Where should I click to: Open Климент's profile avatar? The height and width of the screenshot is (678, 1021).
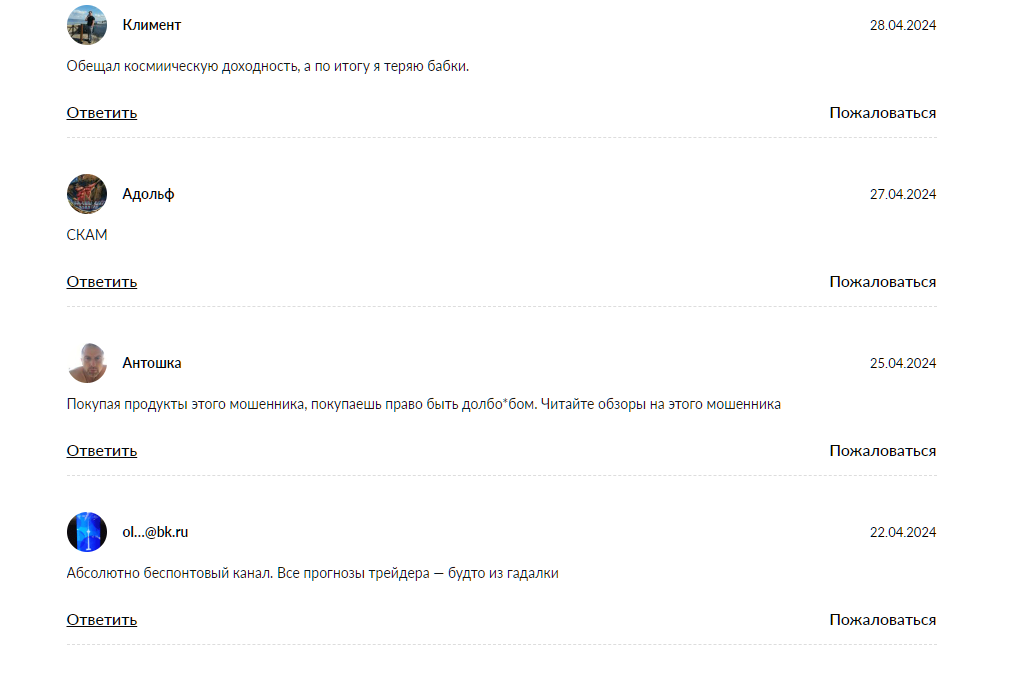click(x=87, y=25)
